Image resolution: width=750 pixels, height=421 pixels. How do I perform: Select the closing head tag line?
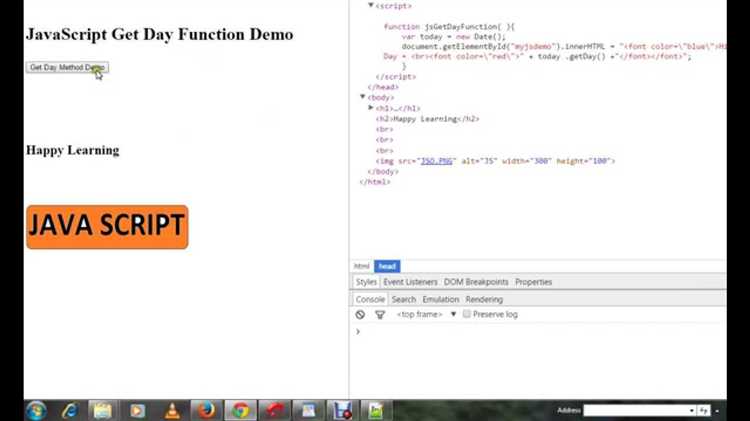coord(383,87)
